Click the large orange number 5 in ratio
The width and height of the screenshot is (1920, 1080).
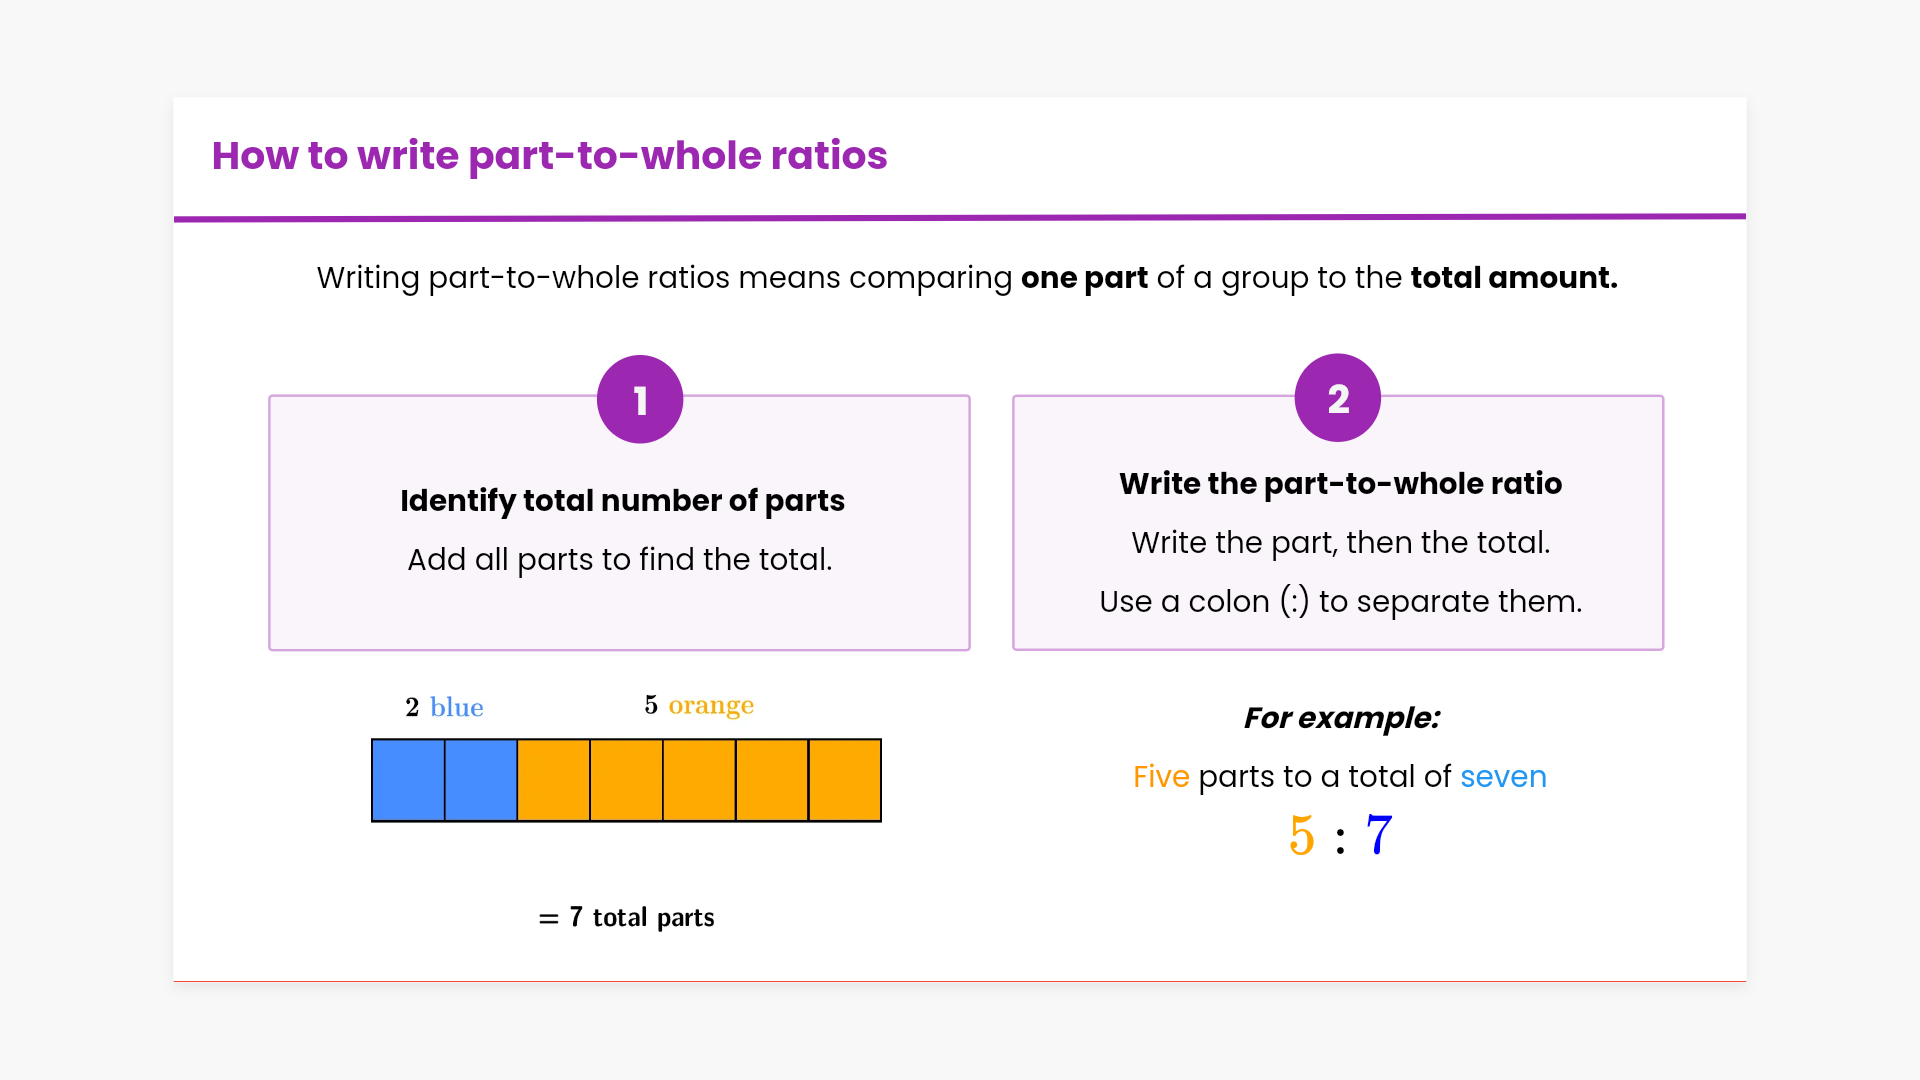coord(1301,835)
